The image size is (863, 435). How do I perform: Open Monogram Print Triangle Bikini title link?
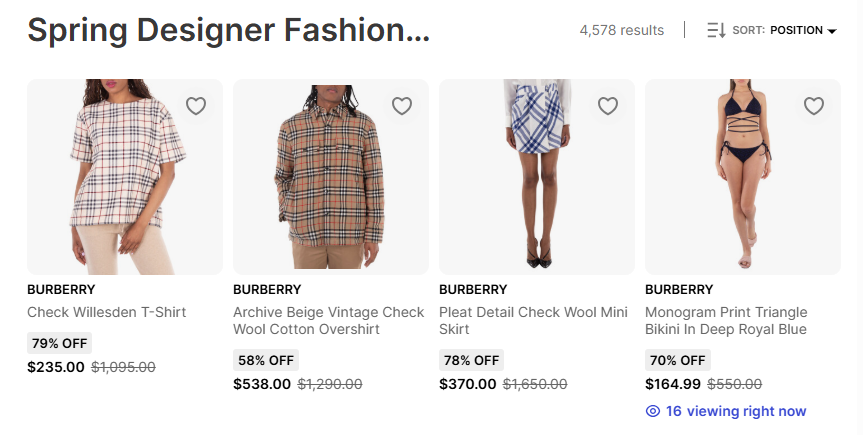click(726, 321)
